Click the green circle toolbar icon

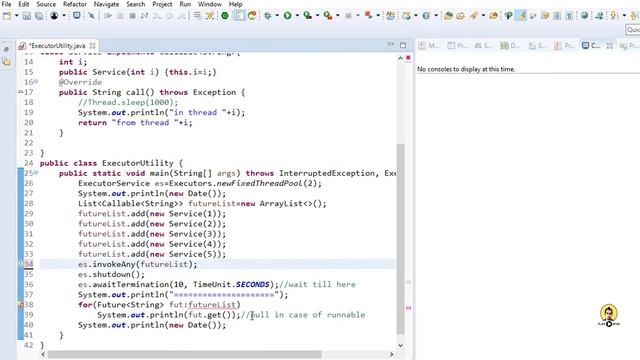pos(225,16)
